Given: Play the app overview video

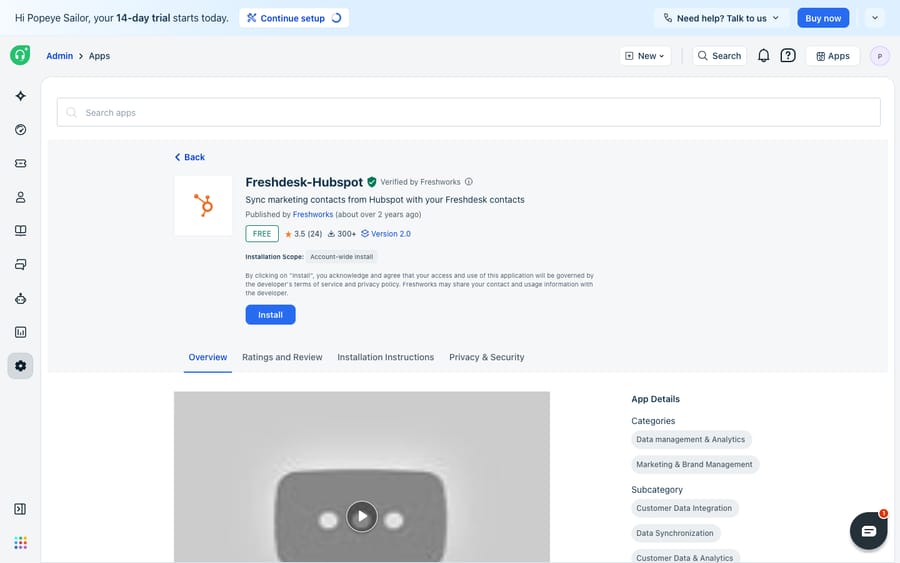Looking at the screenshot, I should (x=362, y=517).
